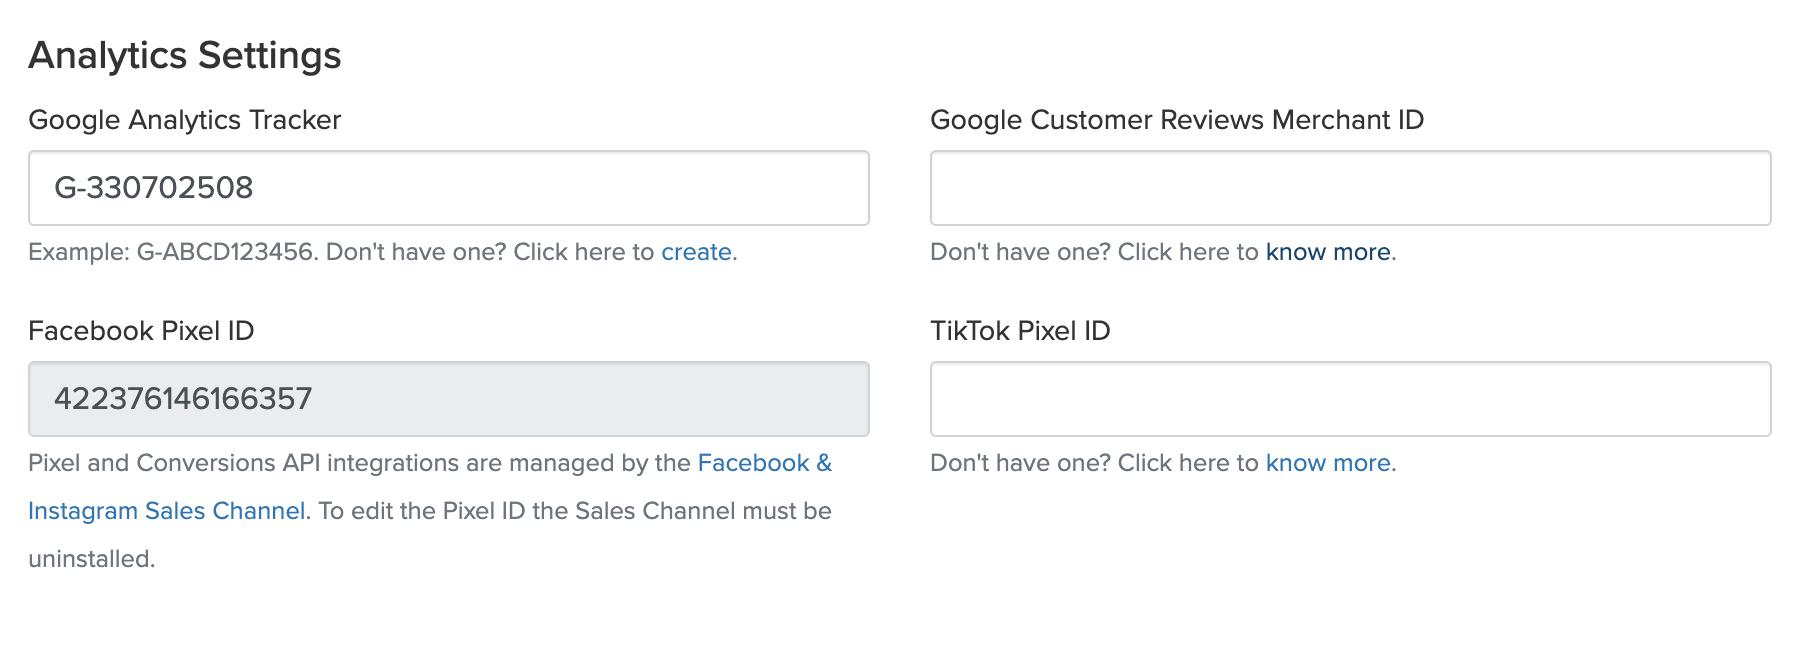Click "Don't have one?" text below Merchant ID field
Image resolution: width=1808 pixels, height=646 pixels.
point(1020,252)
